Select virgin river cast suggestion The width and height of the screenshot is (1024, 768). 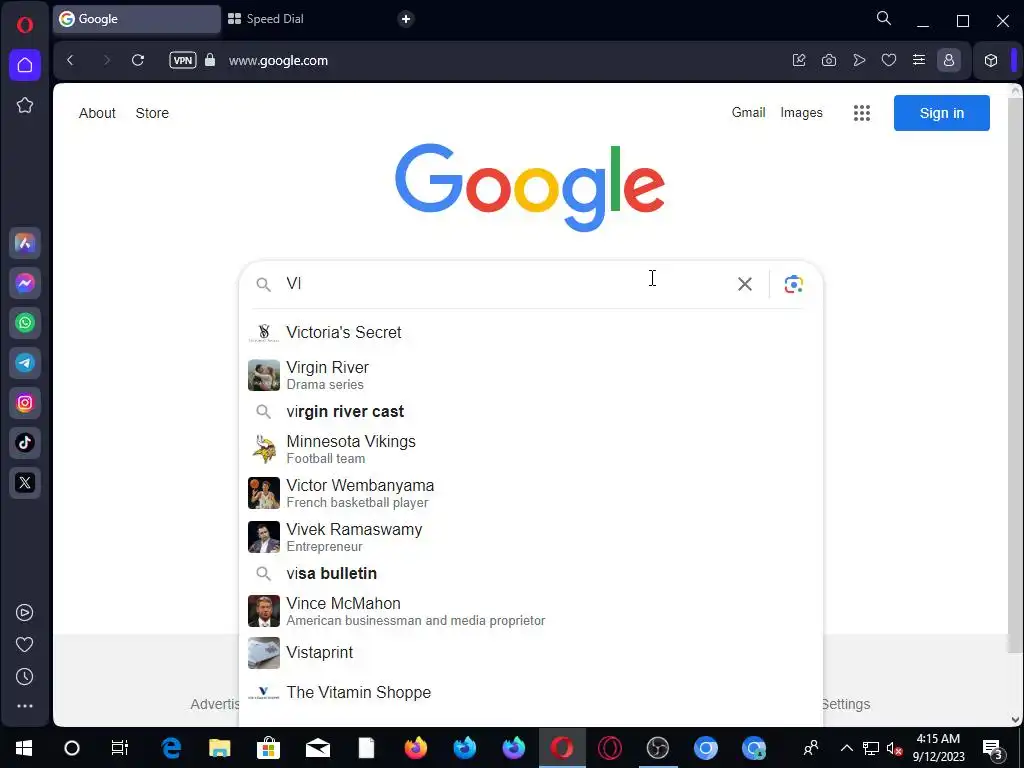click(x=531, y=411)
